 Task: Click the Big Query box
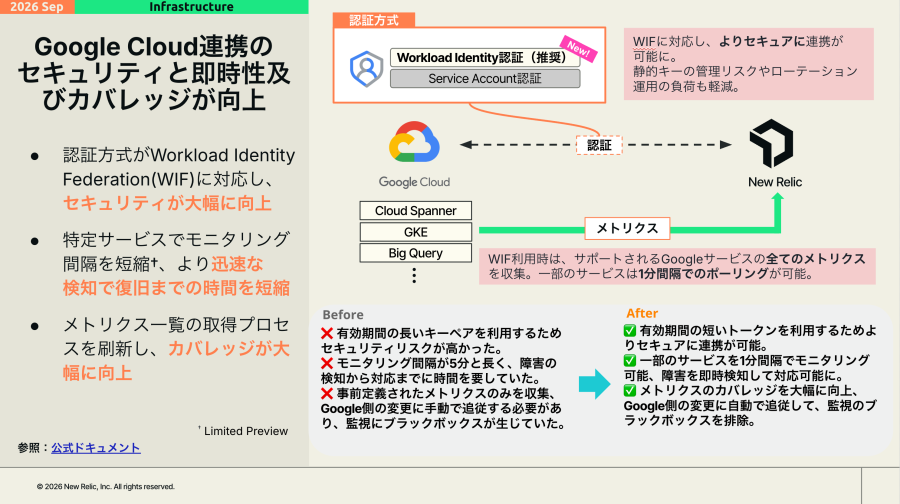pyautogui.click(x=416, y=253)
